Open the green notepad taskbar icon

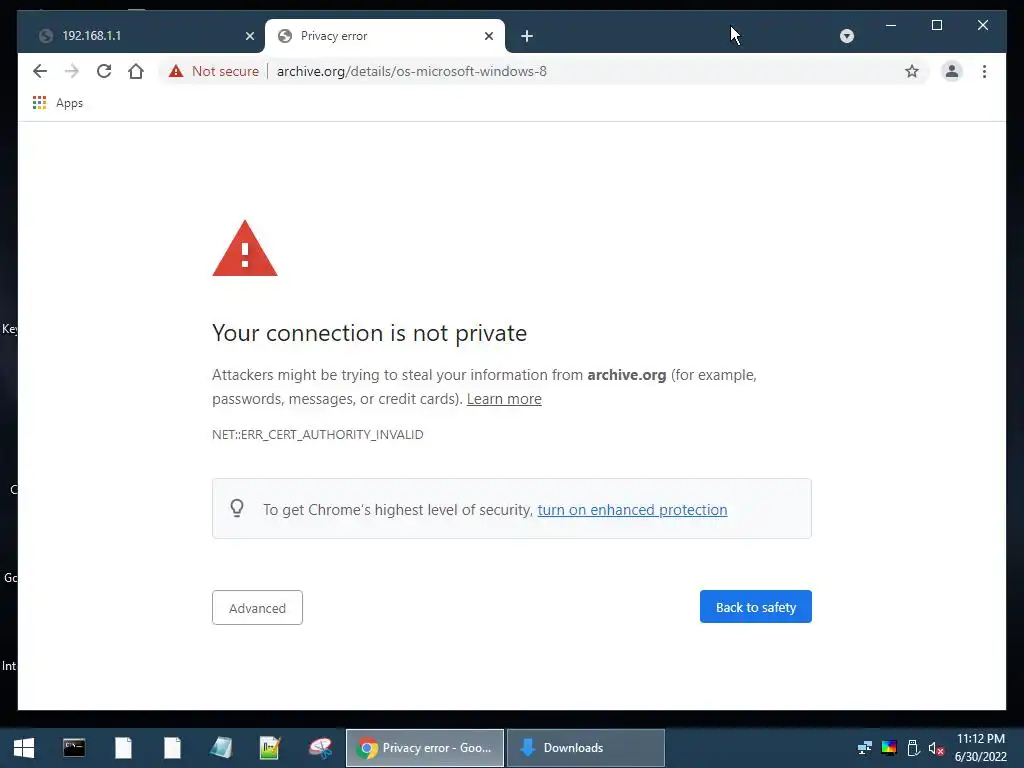[270, 748]
